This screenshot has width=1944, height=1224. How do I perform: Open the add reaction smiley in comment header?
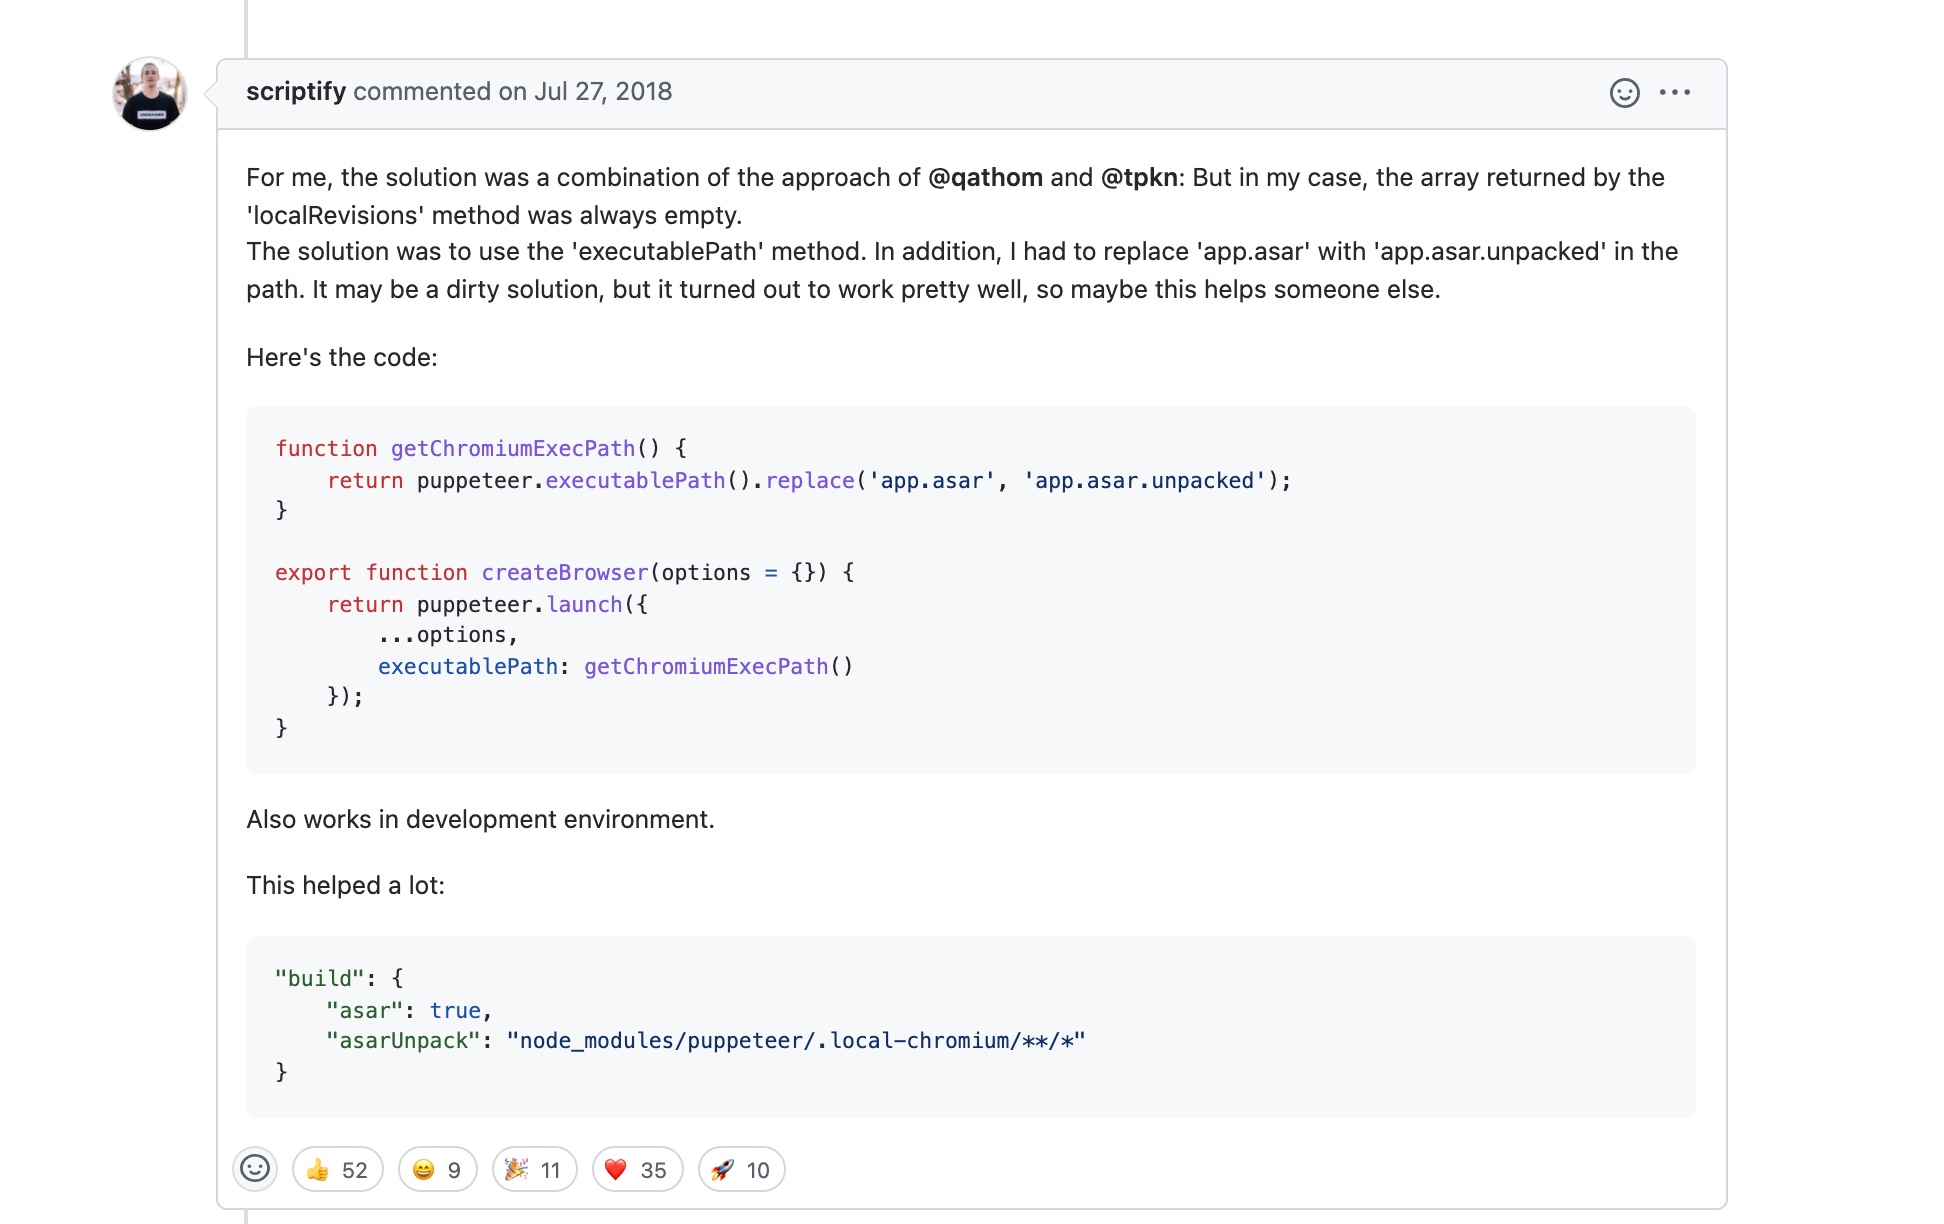pos(1624,93)
